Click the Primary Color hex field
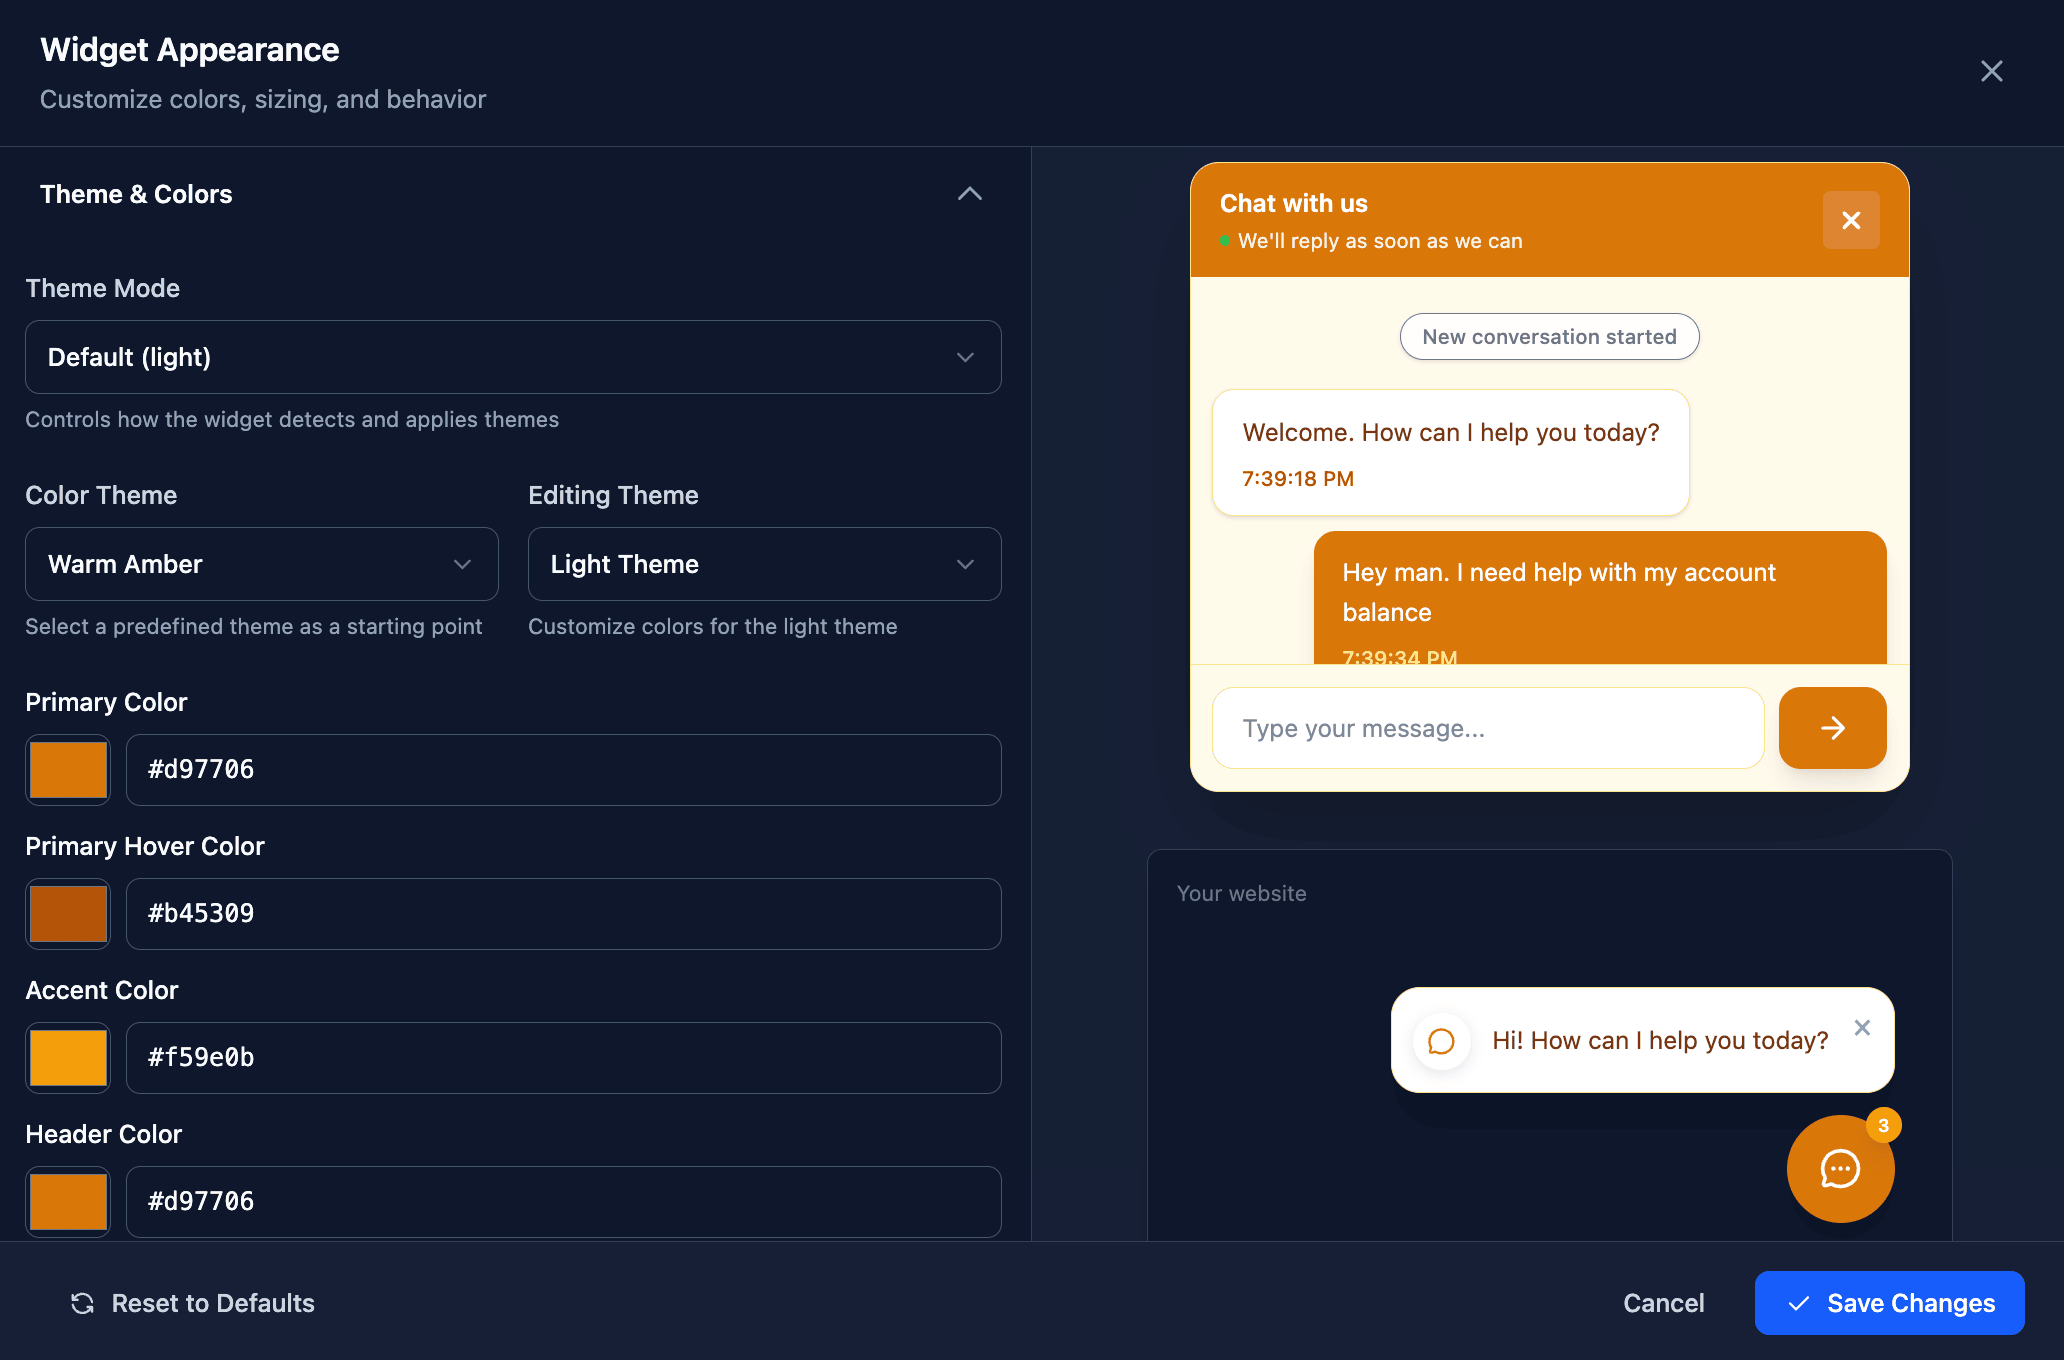The width and height of the screenshot is (2064, 1360). 563,770
